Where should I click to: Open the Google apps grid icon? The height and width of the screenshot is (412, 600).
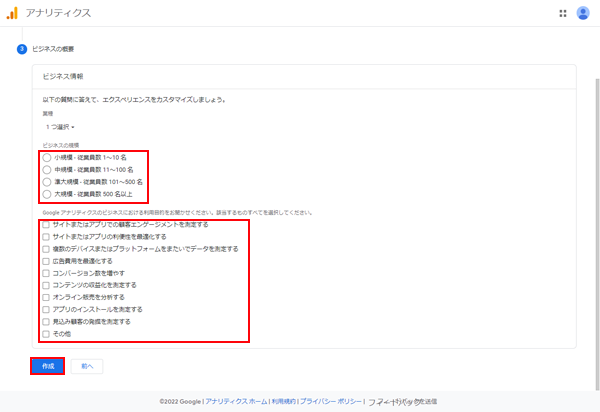tap(562, 13)
